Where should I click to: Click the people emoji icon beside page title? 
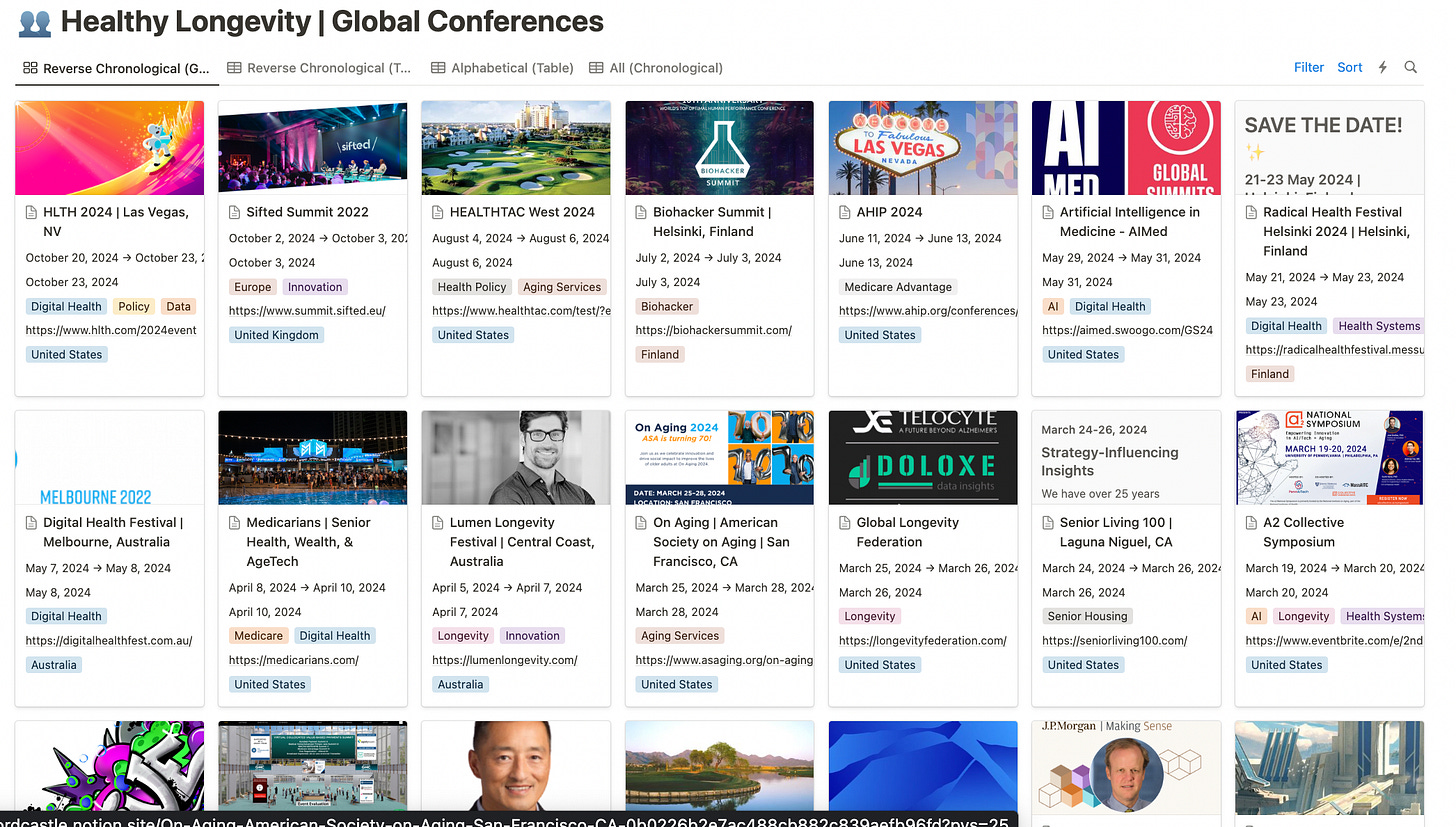[35, 21]
